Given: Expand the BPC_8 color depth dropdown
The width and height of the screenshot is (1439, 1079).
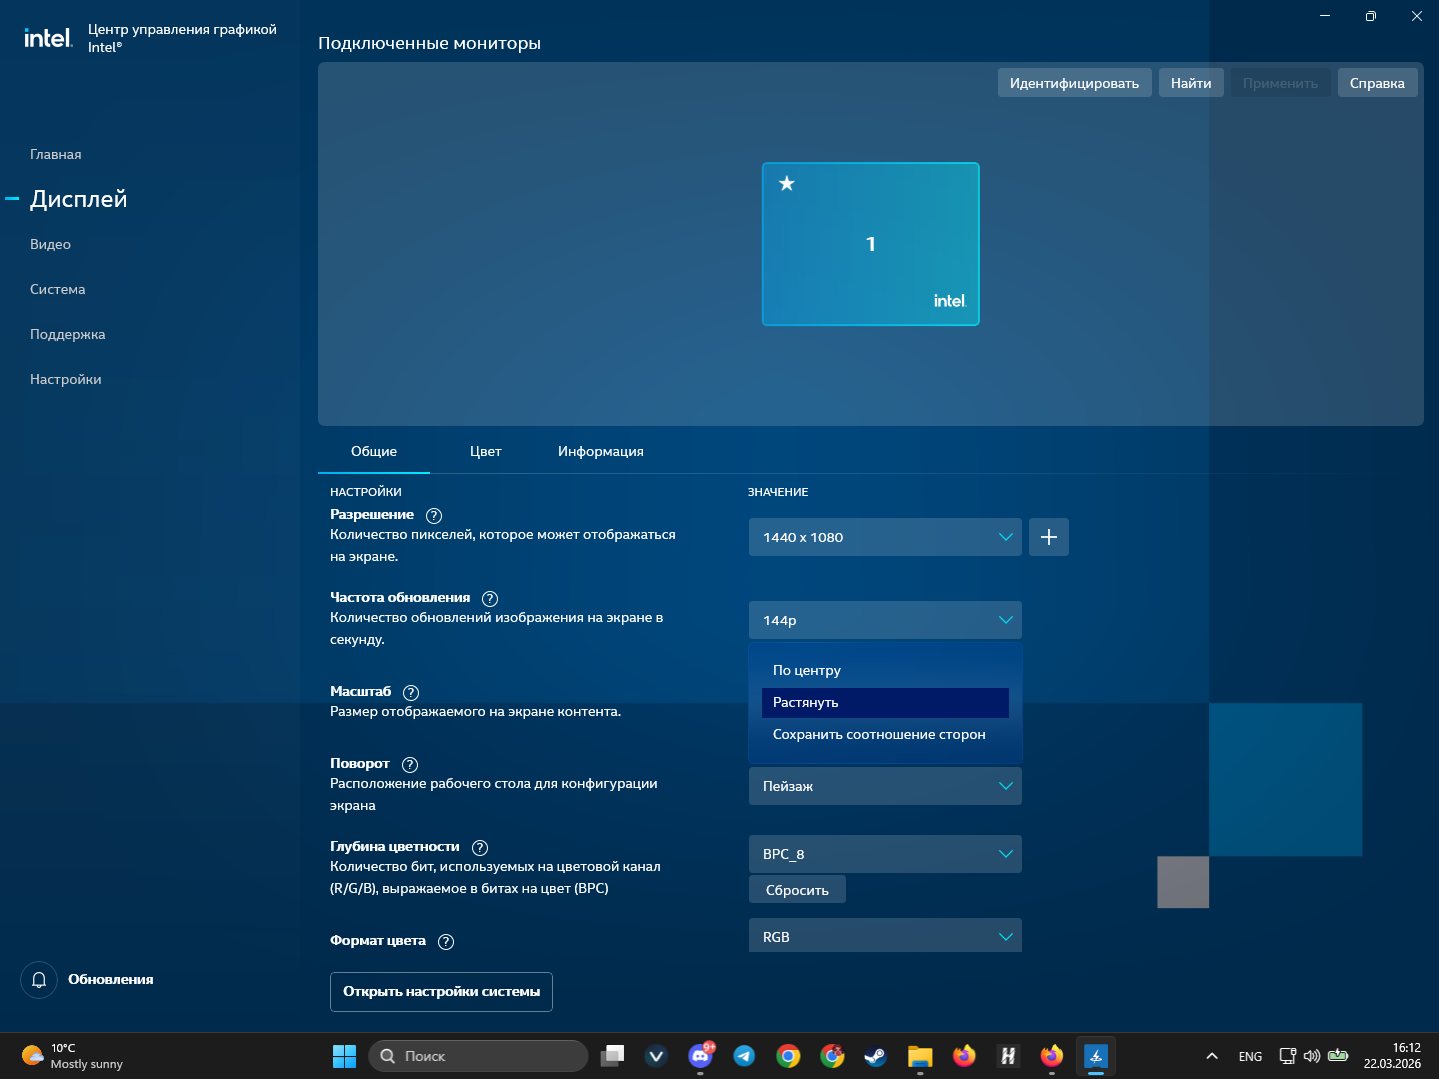Looking at the screenshot, I should (884, 854).
